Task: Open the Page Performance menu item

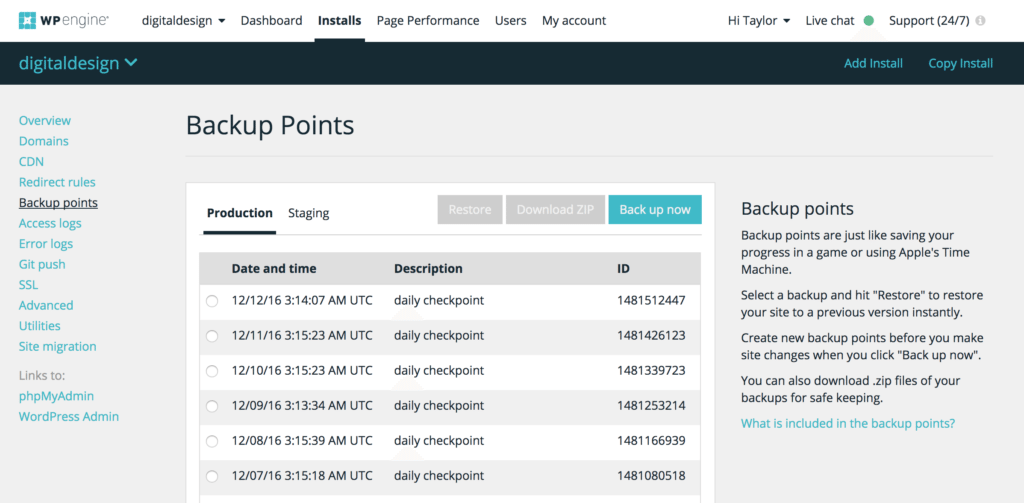Action: coord(427,20)
